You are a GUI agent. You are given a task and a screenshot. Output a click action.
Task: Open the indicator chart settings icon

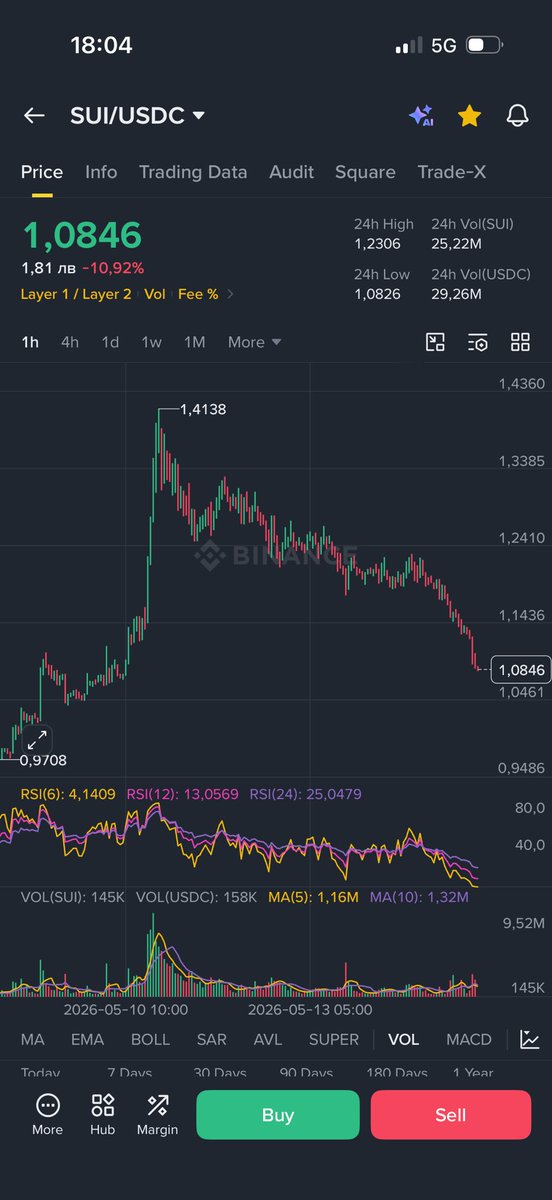(x=530, y=1039)
